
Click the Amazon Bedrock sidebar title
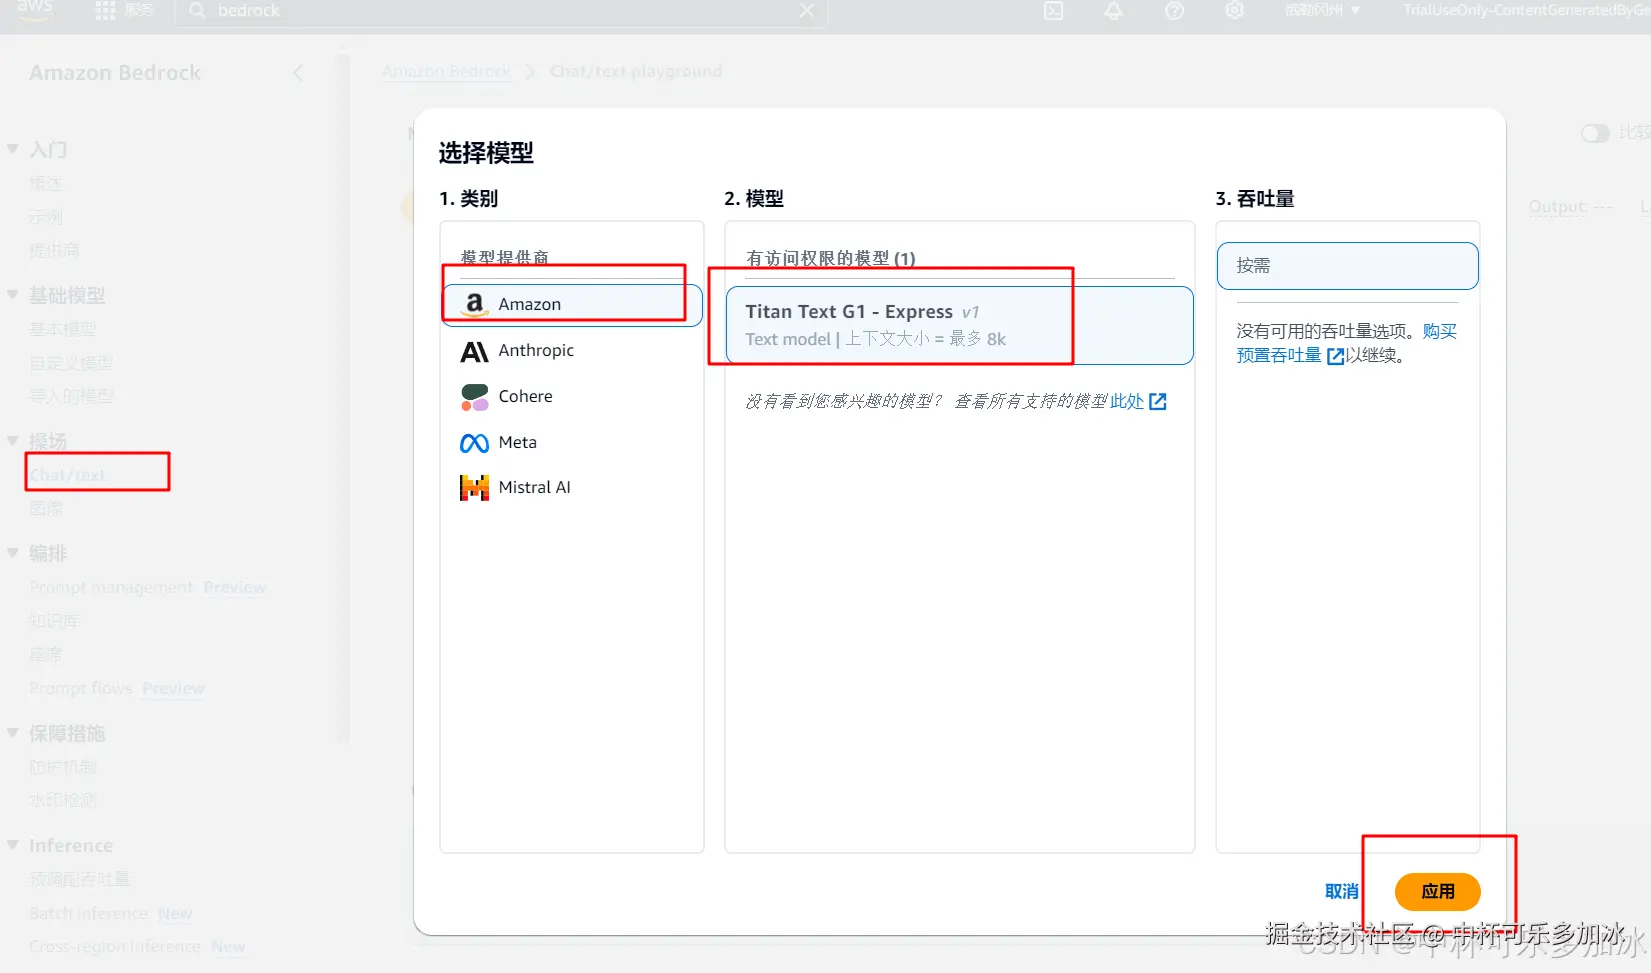tap(115, 73)
